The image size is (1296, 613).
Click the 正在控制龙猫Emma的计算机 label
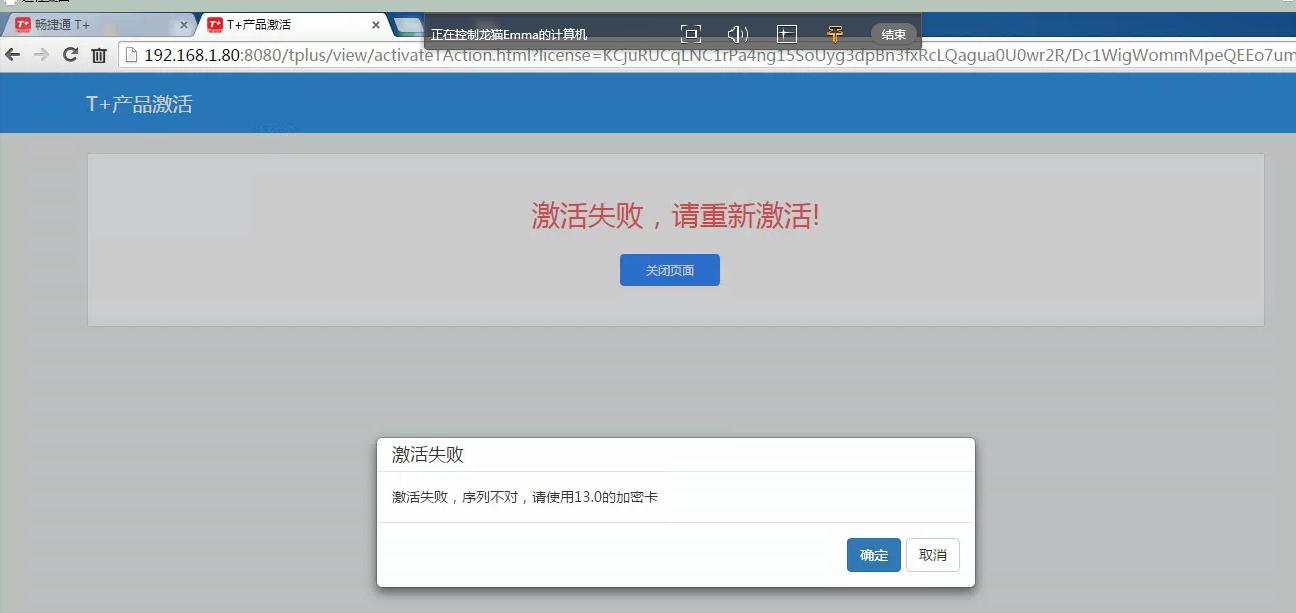[x=509, y=35]
